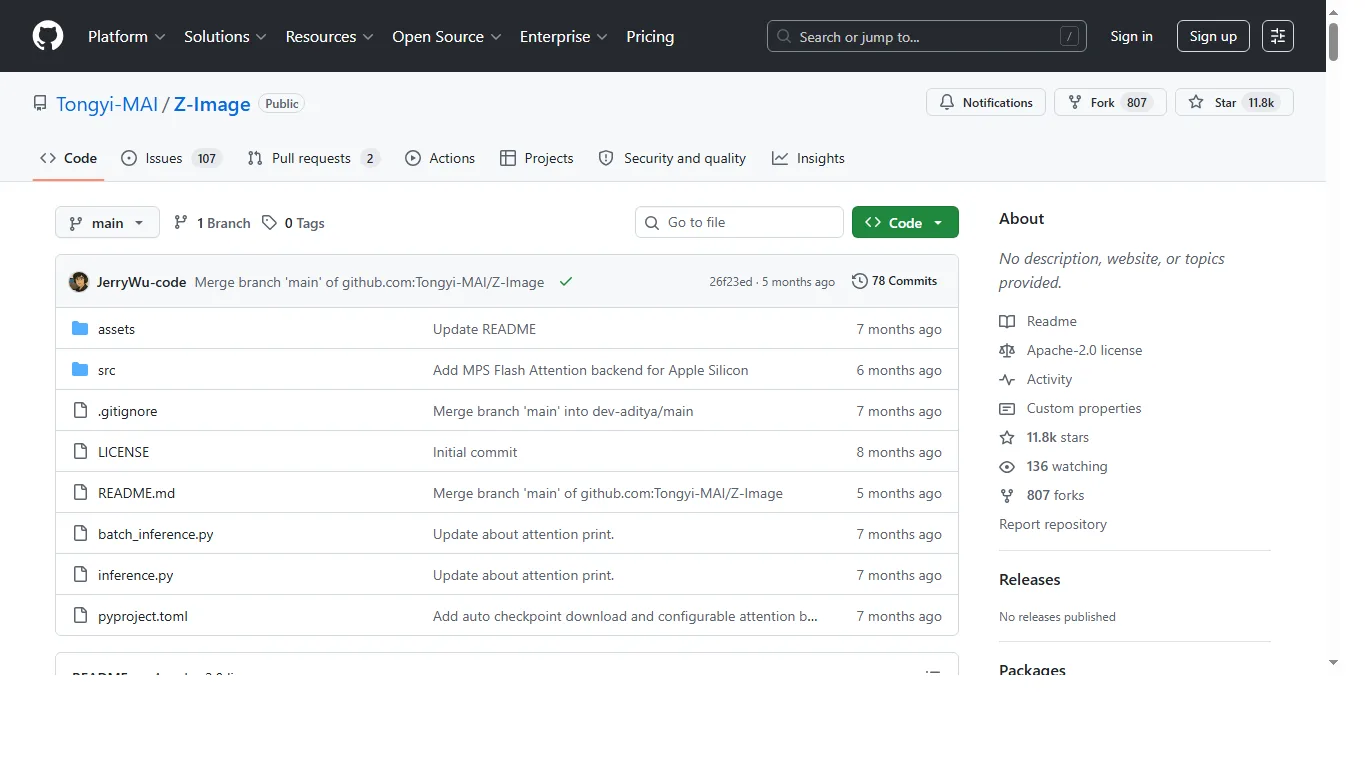
Task: Click the clock icon by 78 Commits
Action: 859,281
